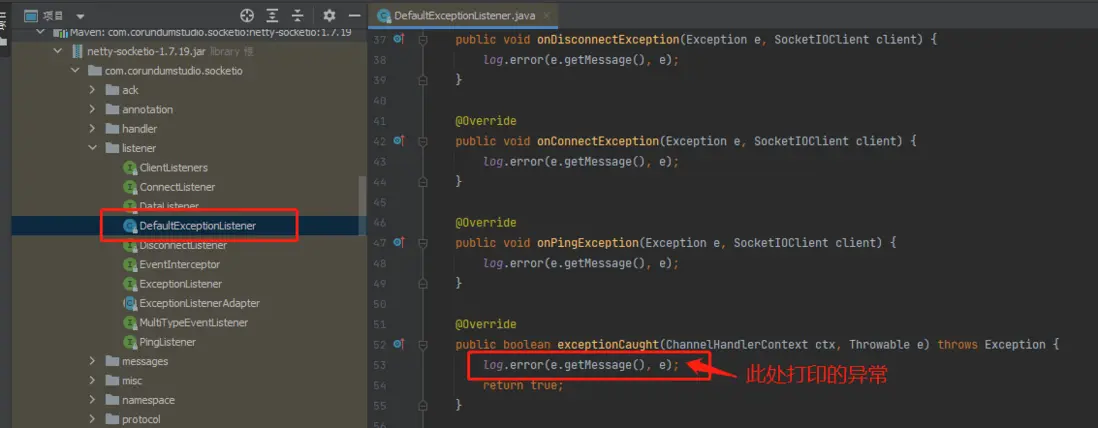Screen dimensions: 1098x428
Task: Click the onDisconnectException method name in code
Action: click(608, 39)
